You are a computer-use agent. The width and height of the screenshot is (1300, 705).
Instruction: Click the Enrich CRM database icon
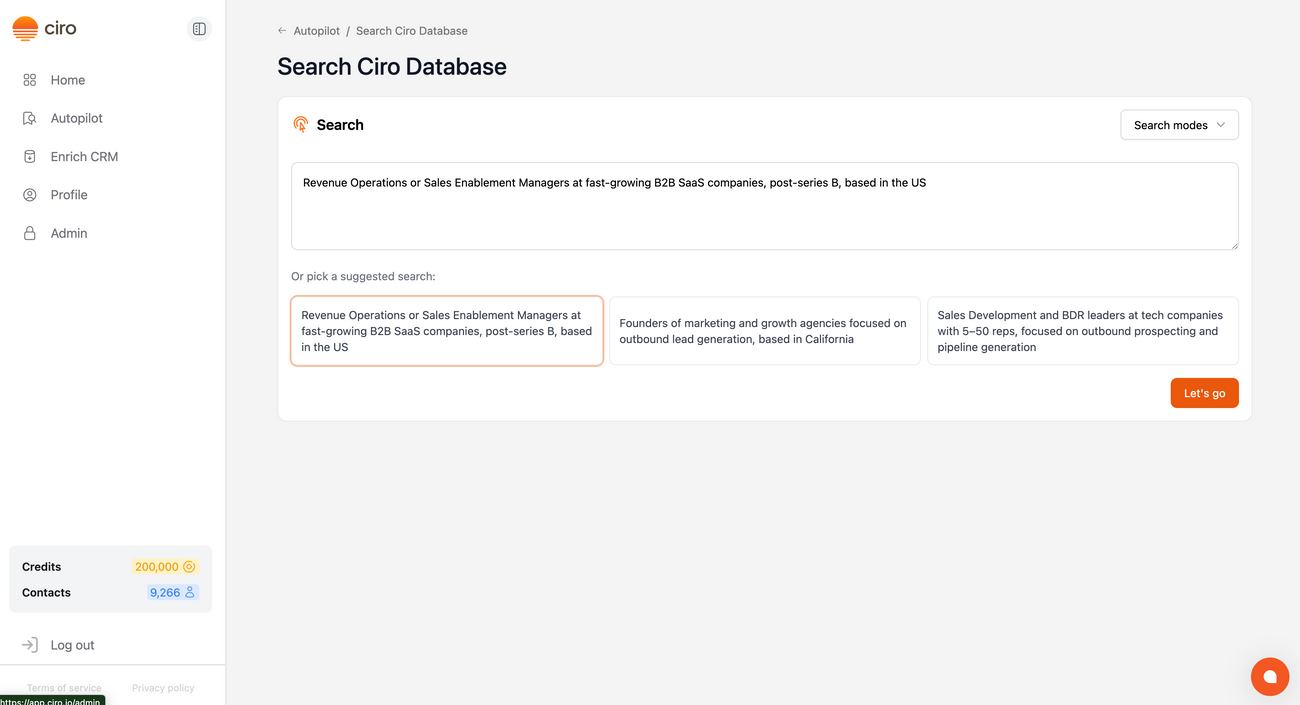pyautogui.click(x=29, y=156)
